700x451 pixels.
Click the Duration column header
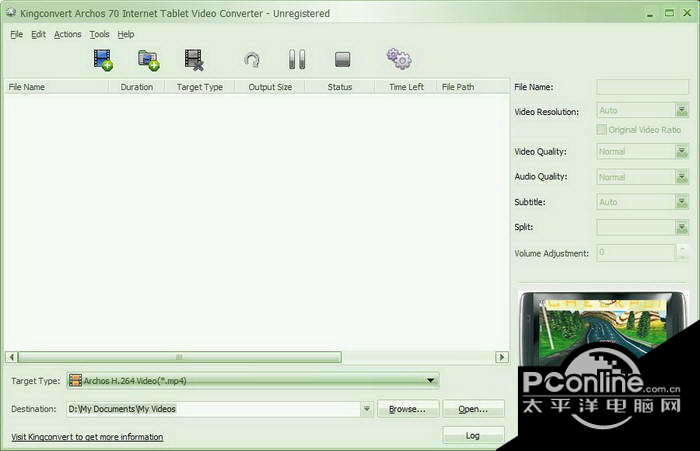pyautogui.click(x=137, y=87)
